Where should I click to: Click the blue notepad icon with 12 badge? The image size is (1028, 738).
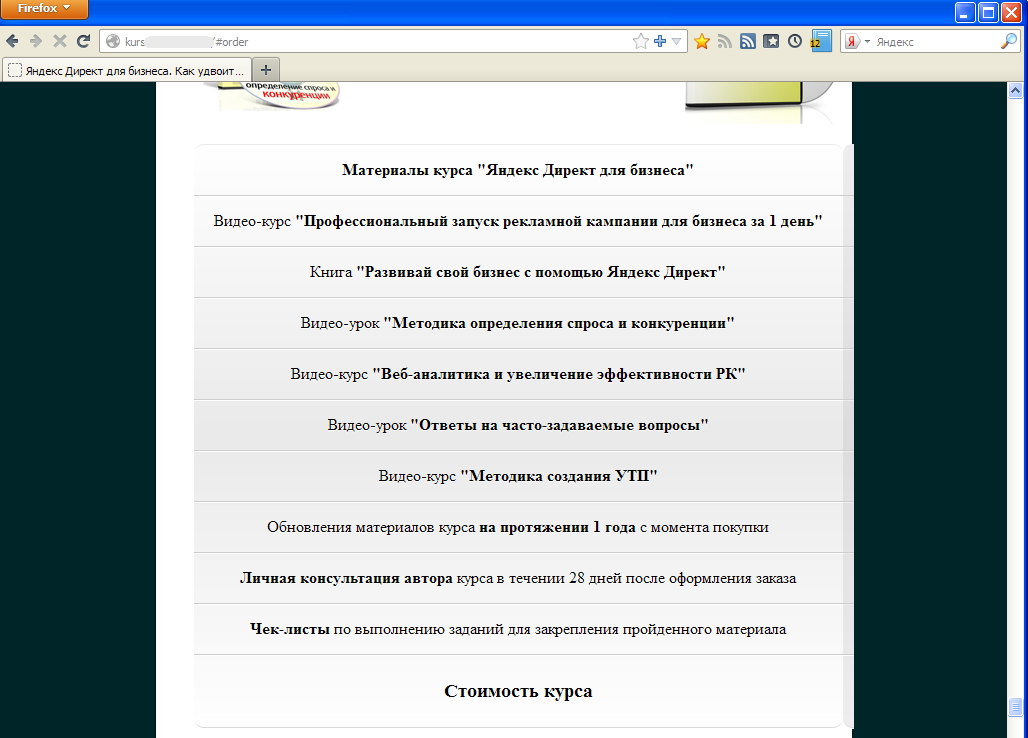click(x=821, y=41)
